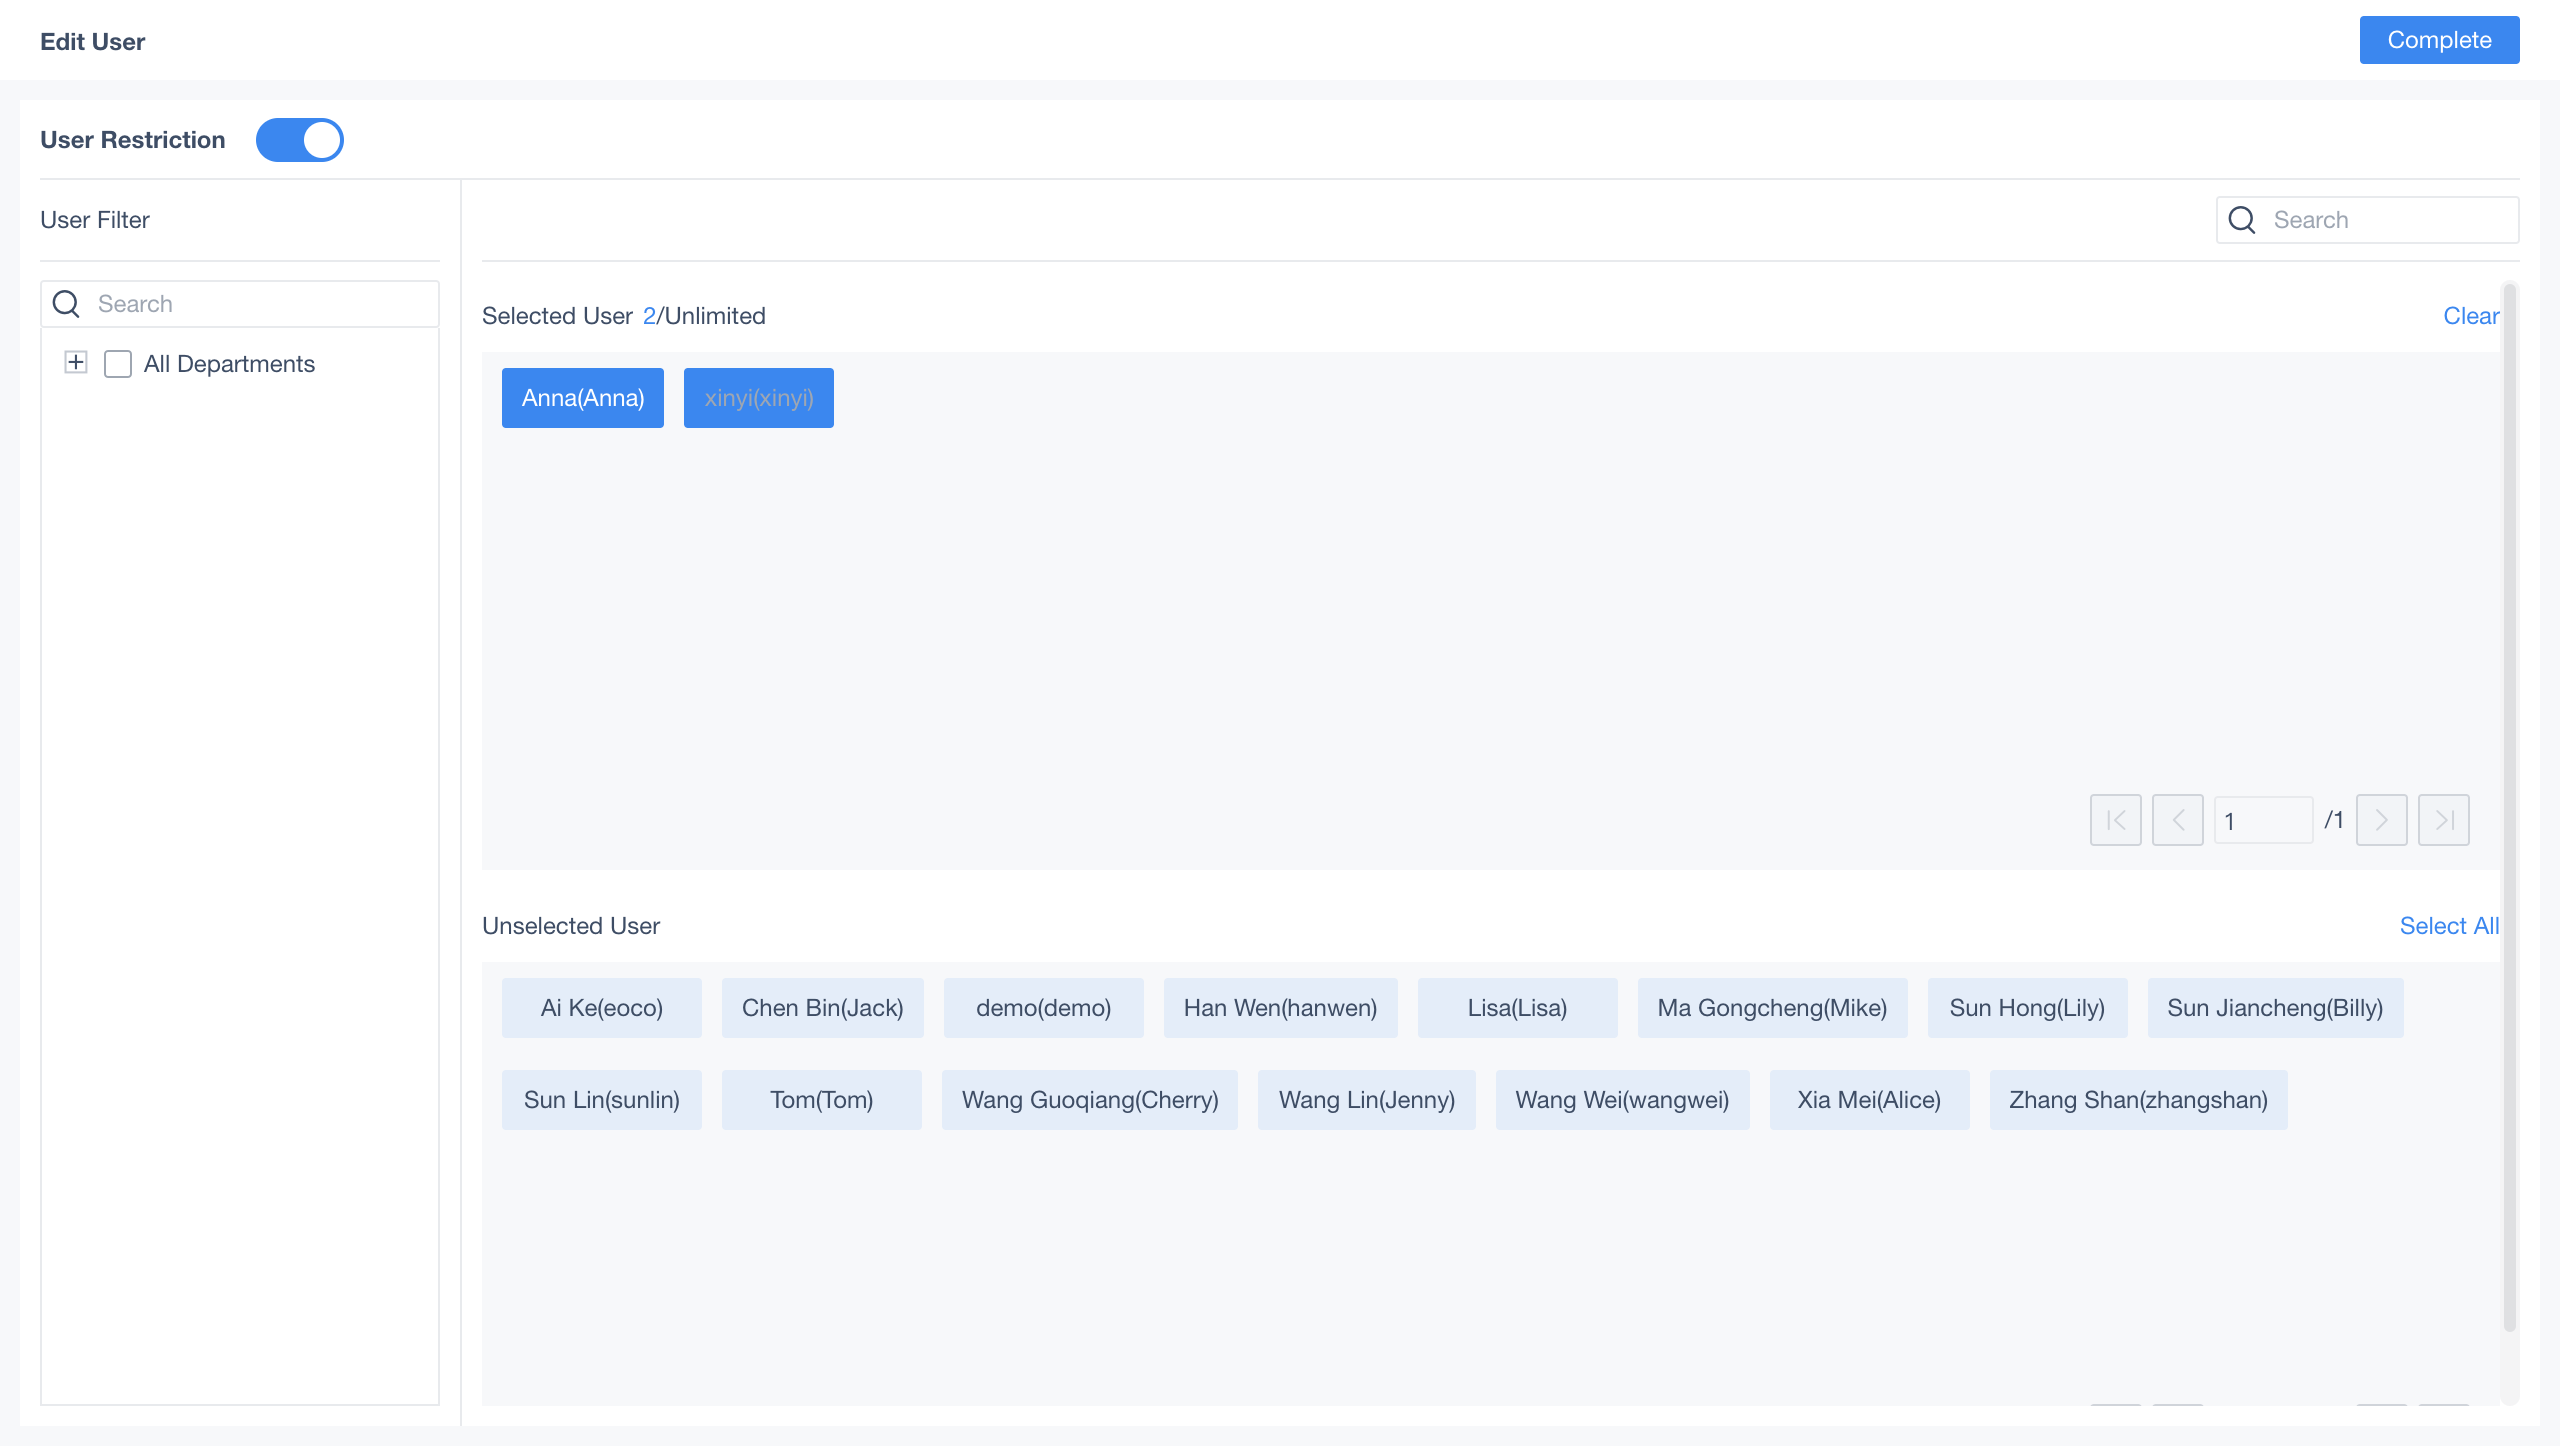The height and width of the screenshot is (1446, 2560).
Task: Check the All Departments checkbox
Action: [118, 364]
